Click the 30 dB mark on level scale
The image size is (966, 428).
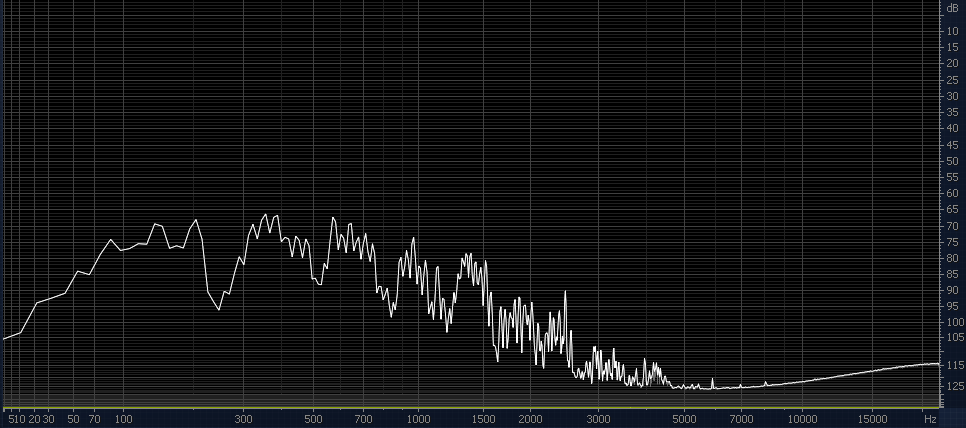point(952,96)
